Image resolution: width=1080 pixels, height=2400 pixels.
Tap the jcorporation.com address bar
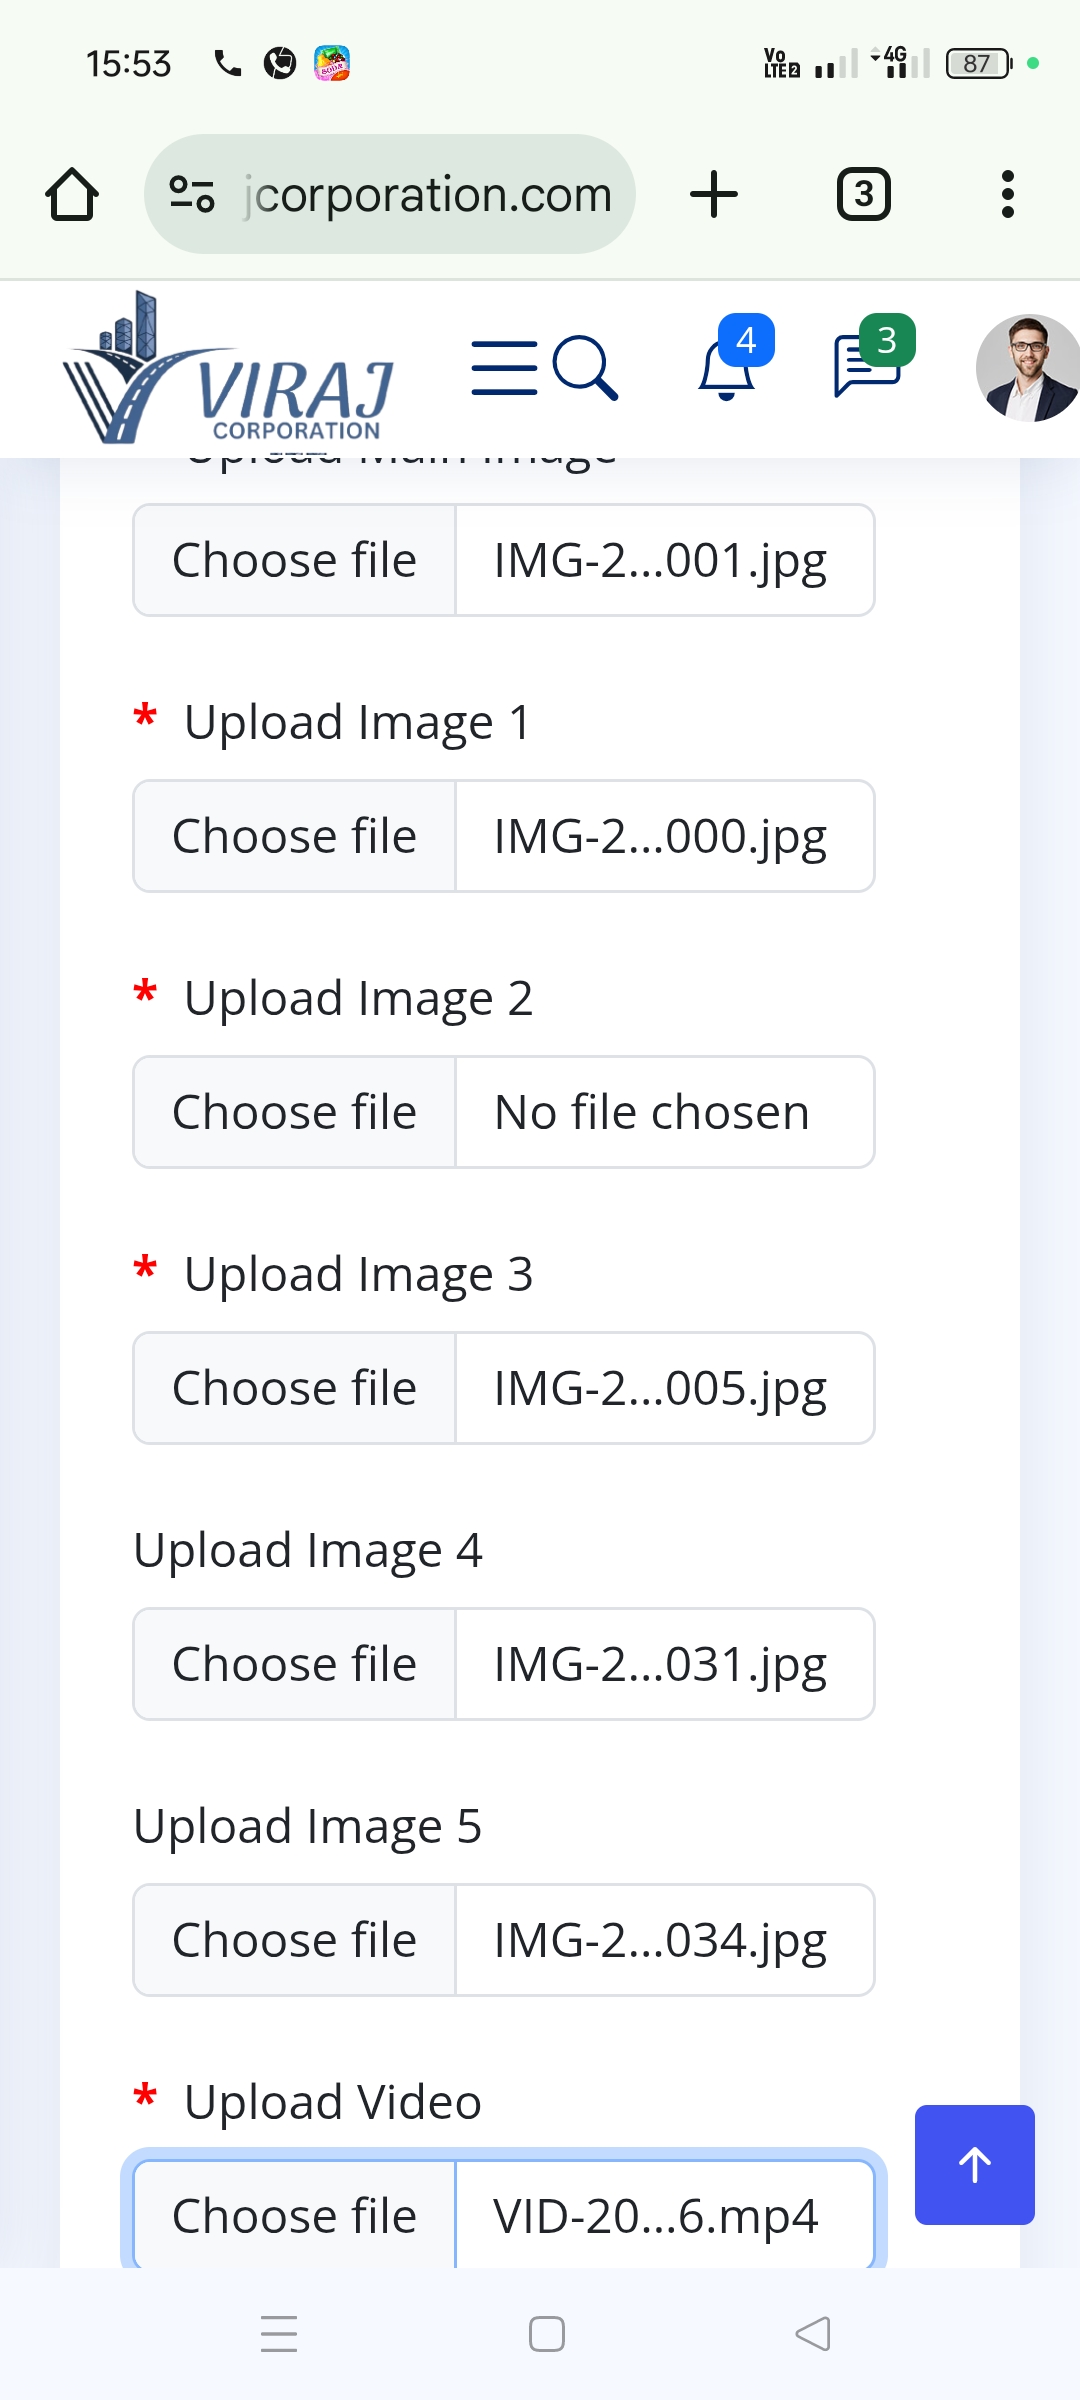pos(428,194)
